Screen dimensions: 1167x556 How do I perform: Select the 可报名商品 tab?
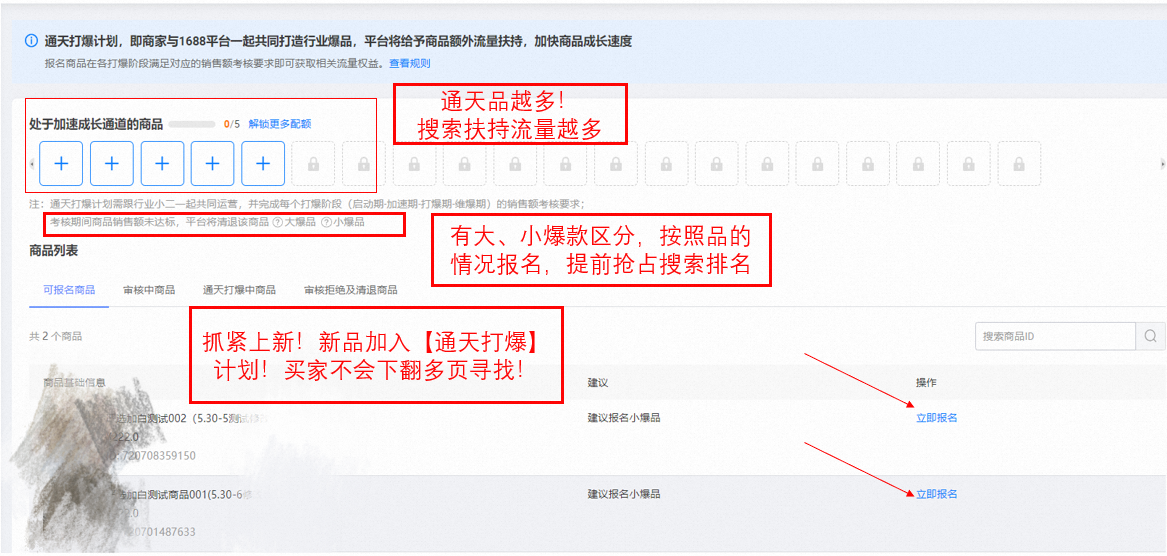[69, 290]
